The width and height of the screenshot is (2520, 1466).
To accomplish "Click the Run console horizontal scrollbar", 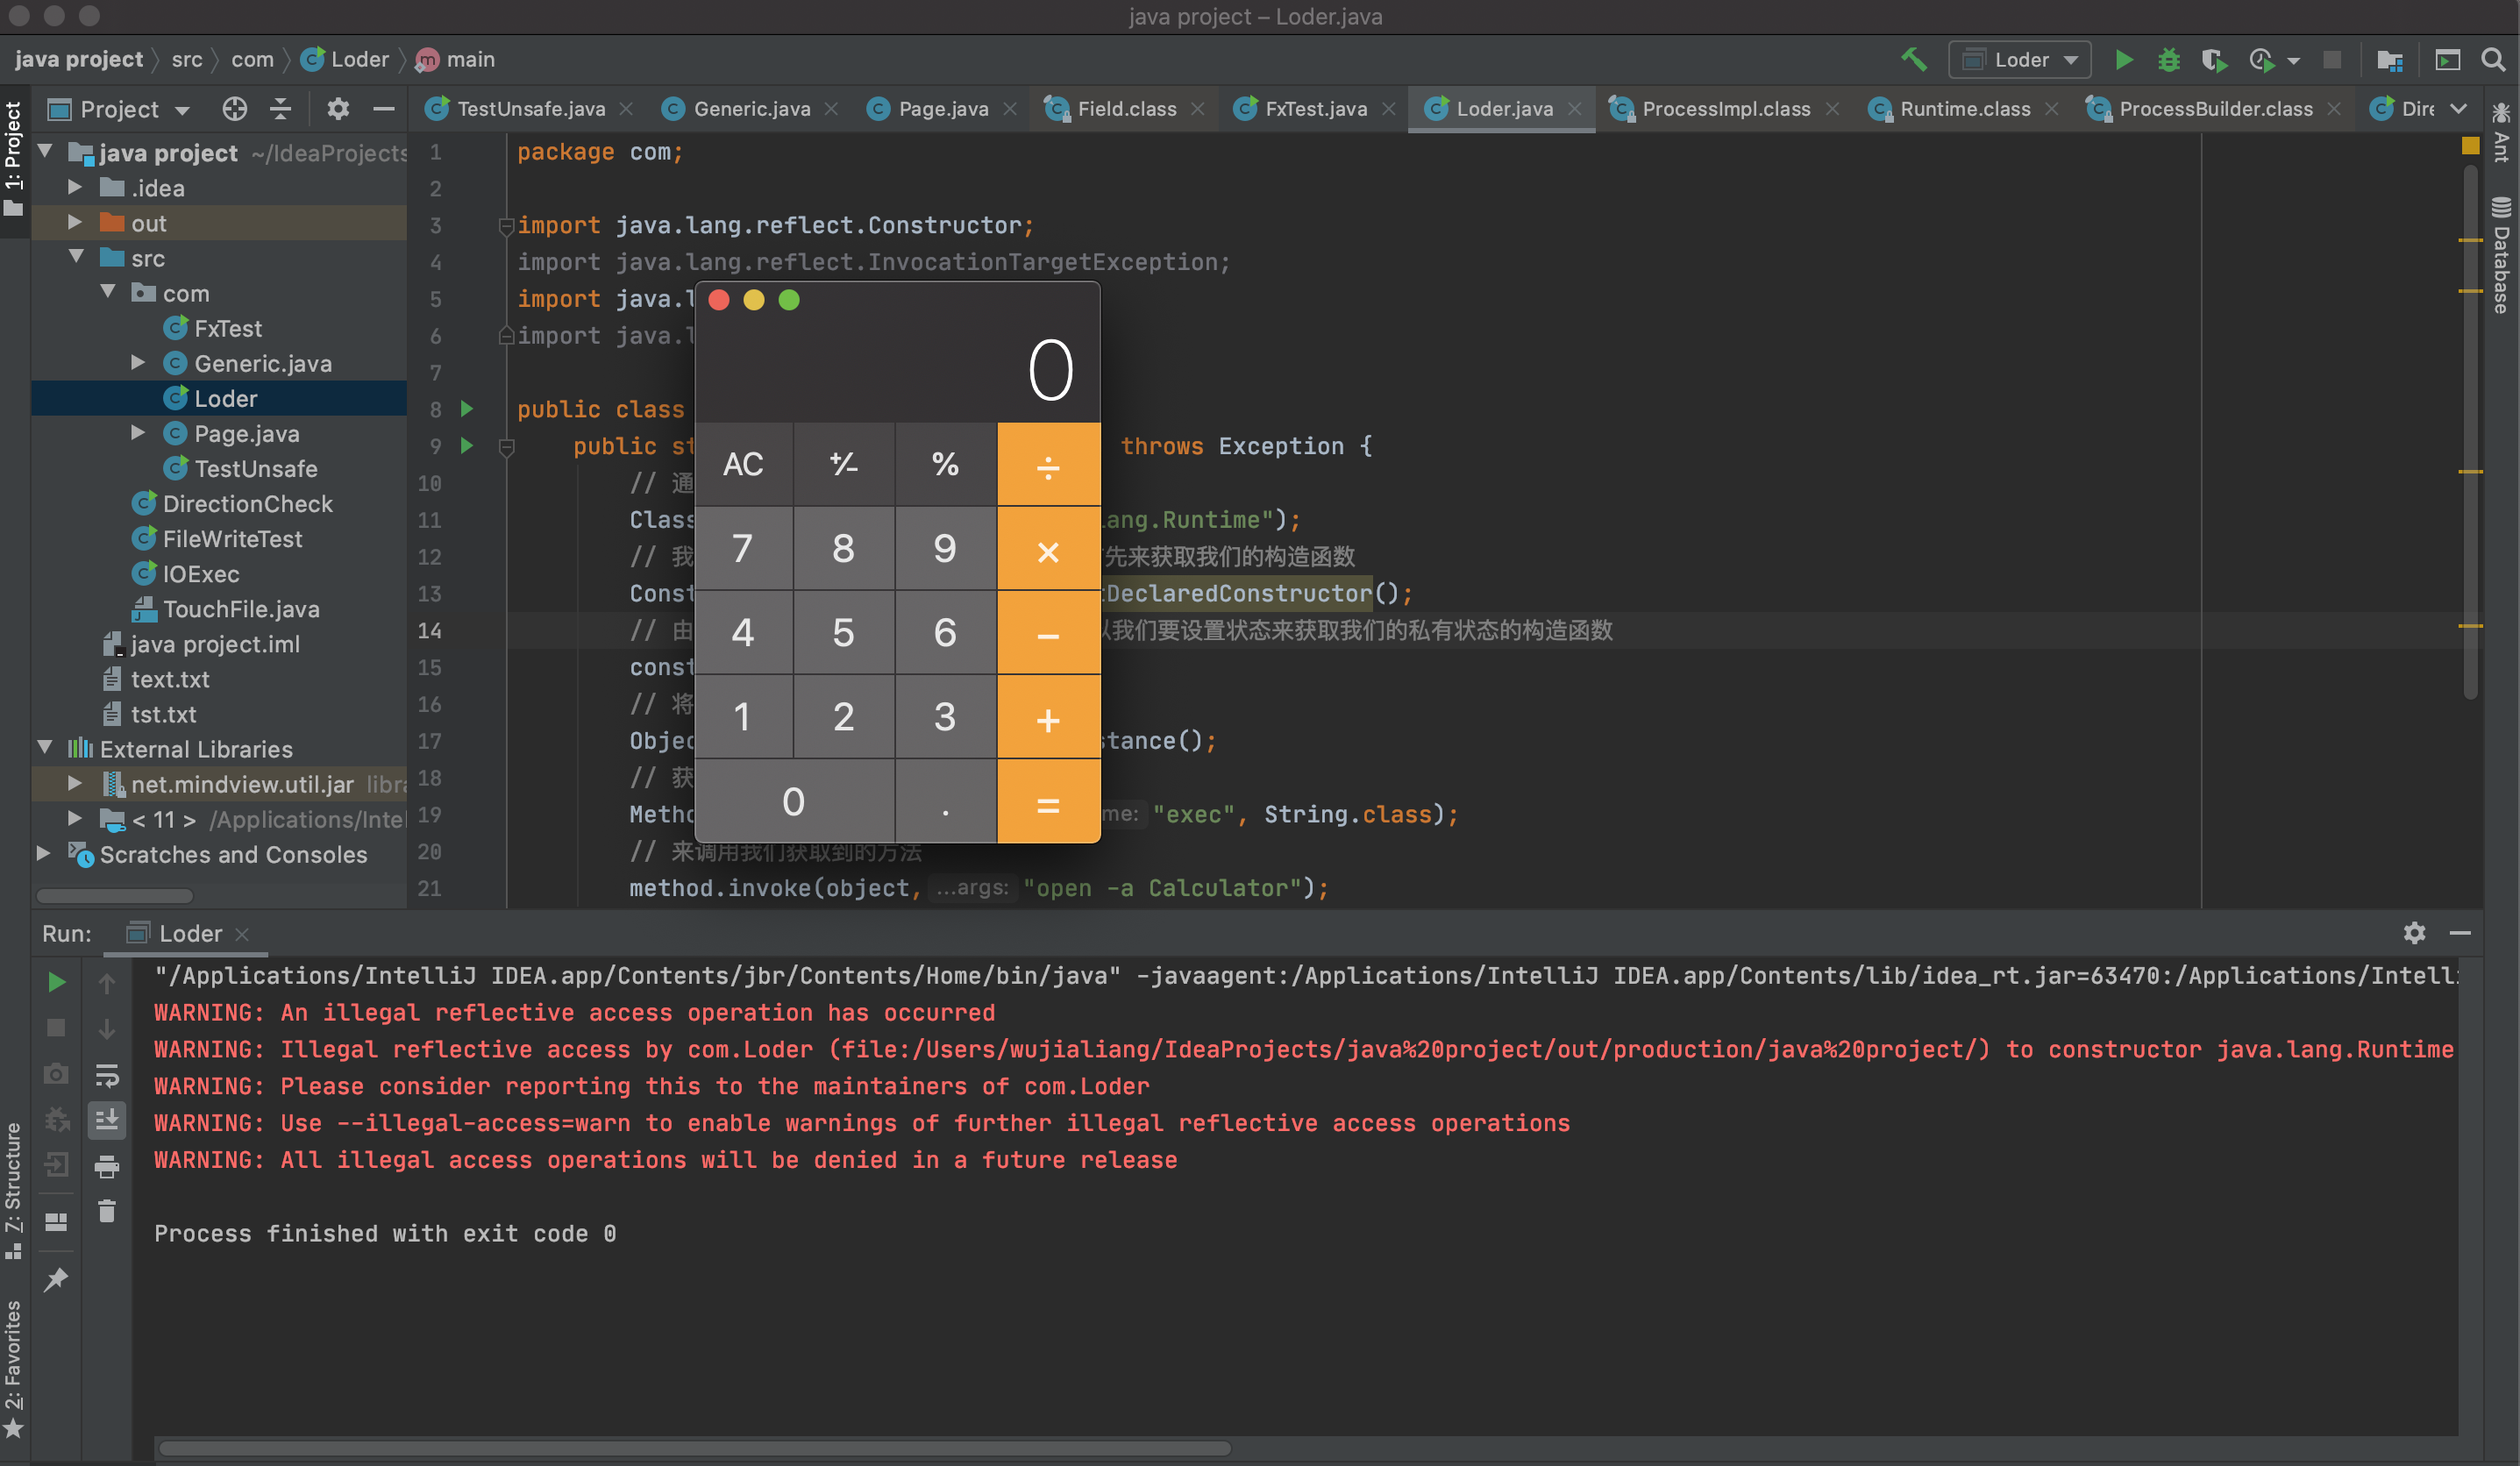I will [x=695, y=1447].
